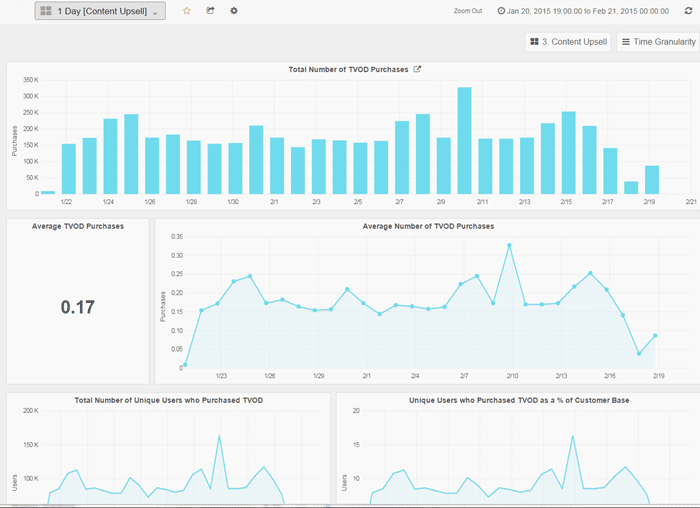Open external link icon beside Total TVOD Purchases
Viewport: 700px width, 508px height.
(x=417, y=69)
